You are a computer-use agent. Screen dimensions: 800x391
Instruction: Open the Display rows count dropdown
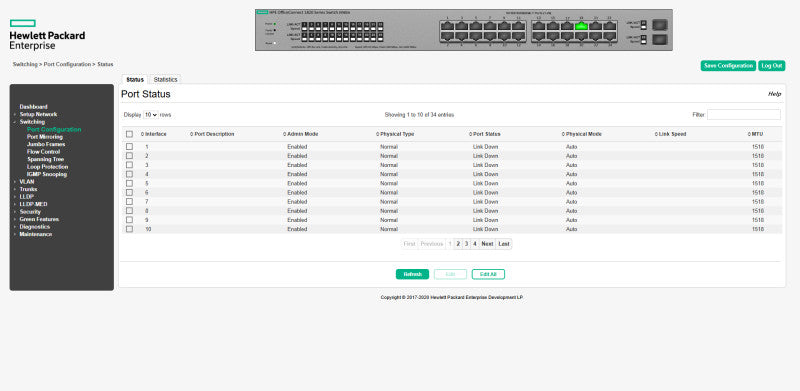coord(151,115)
